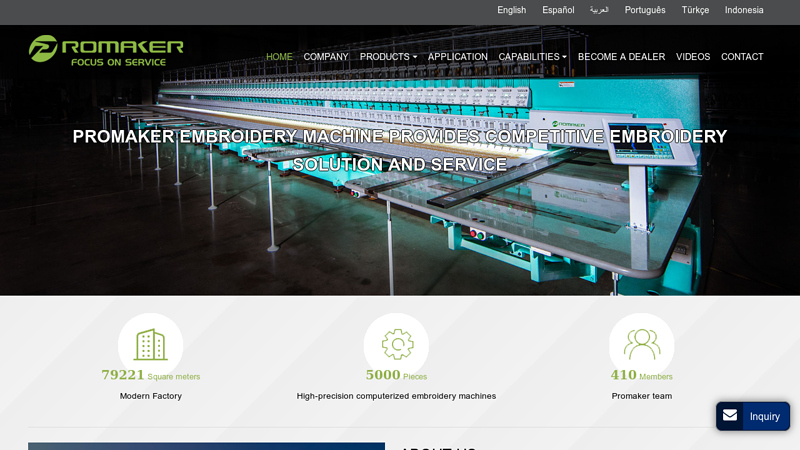Open the Inquiry button

point(753,416)
